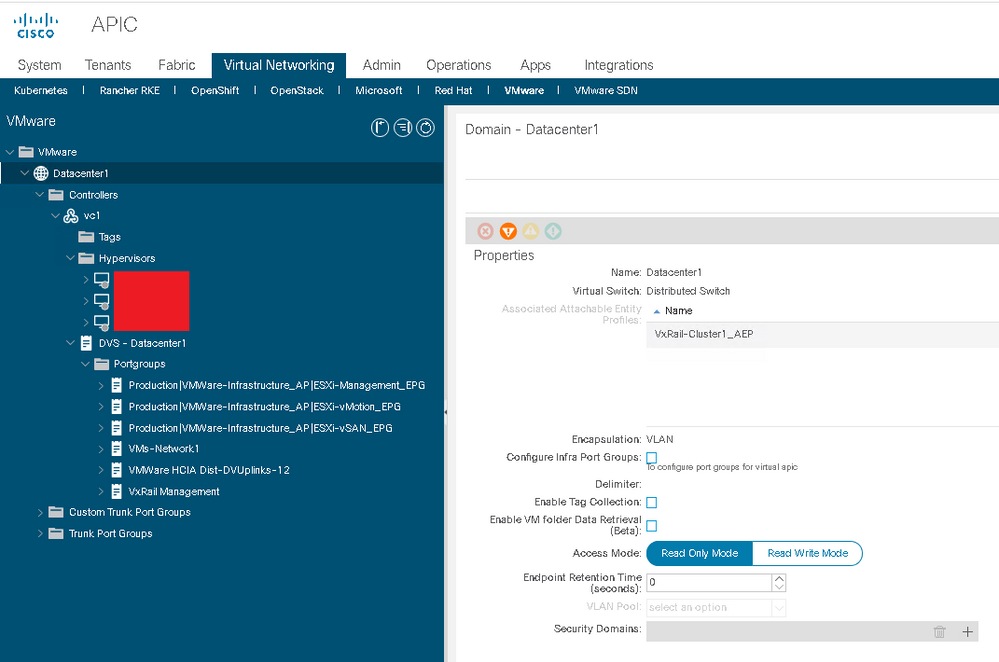
Task: Tick the Configure Infra Port Groups checkbox
Action: coord(651,457)
